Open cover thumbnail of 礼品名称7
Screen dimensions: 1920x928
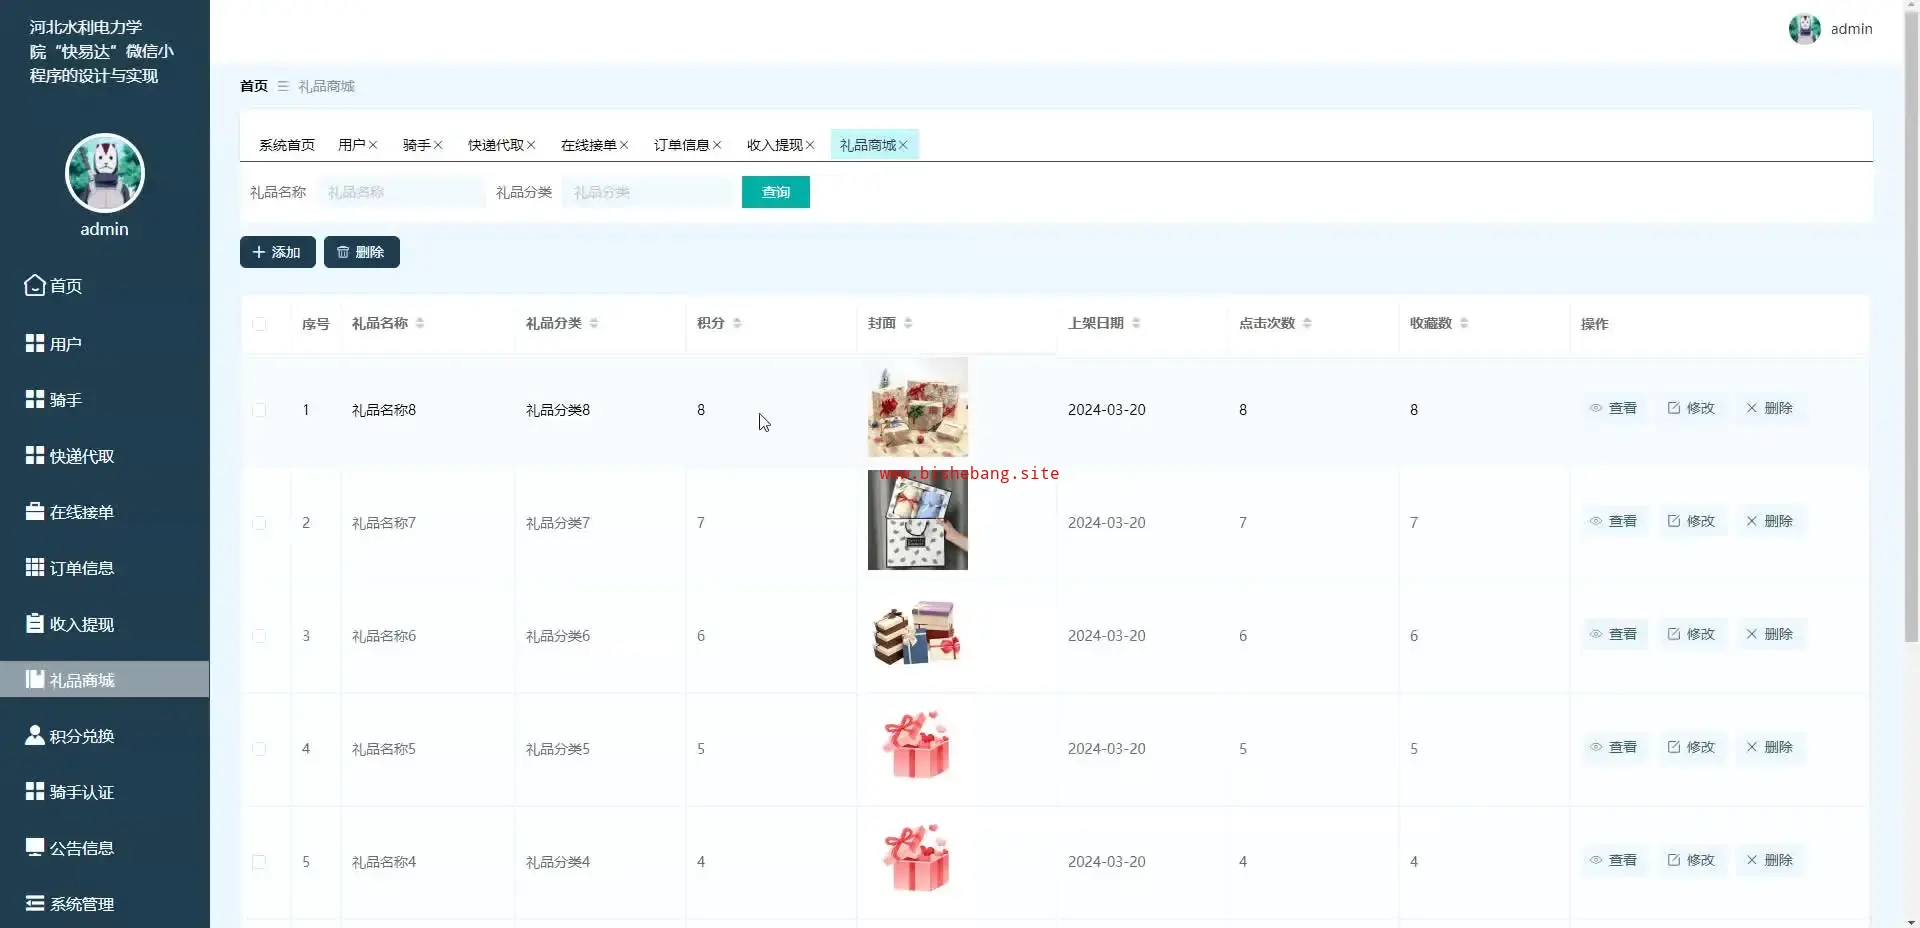(918, 520)
